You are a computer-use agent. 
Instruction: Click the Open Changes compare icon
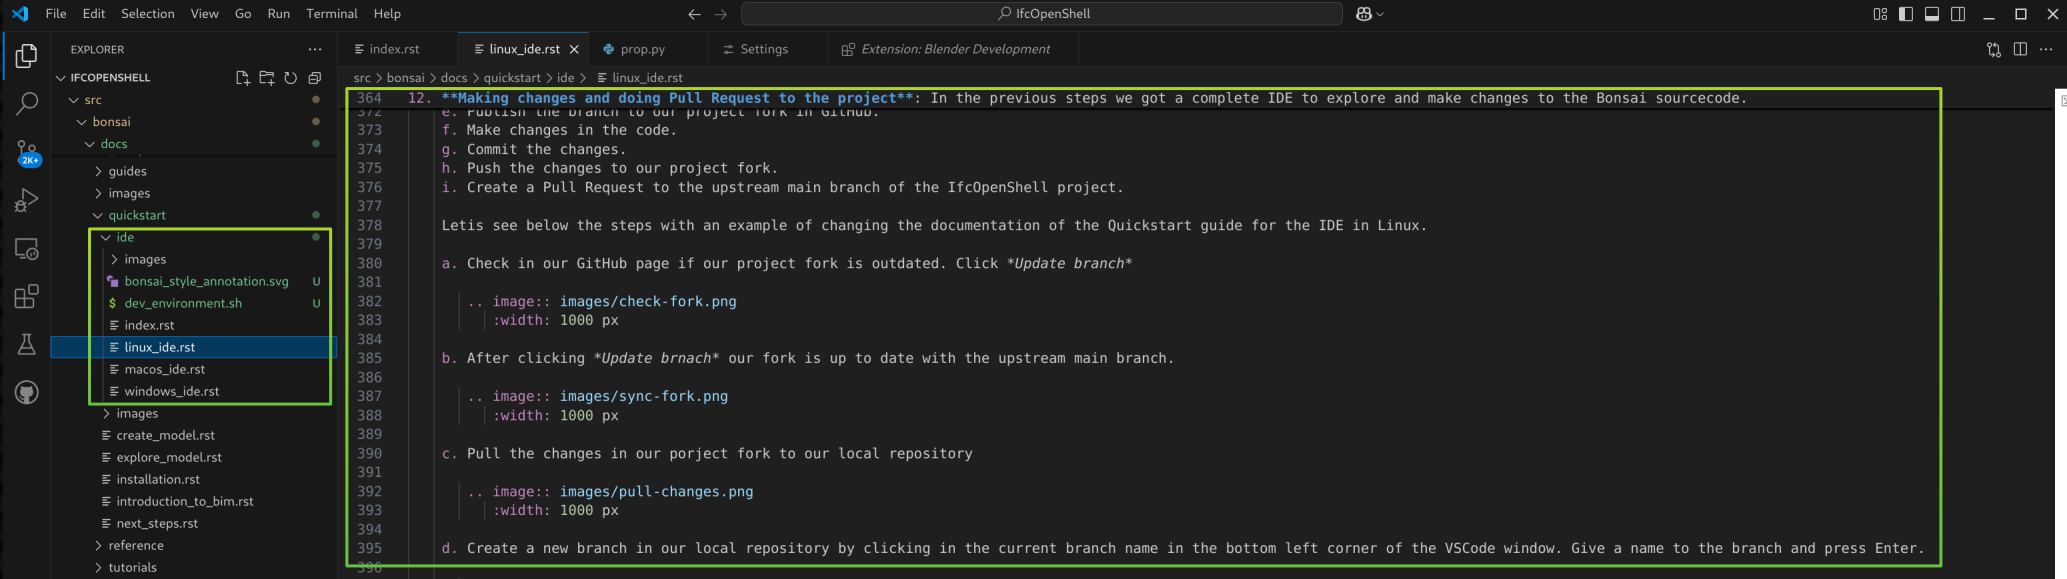coord(1994,49)
